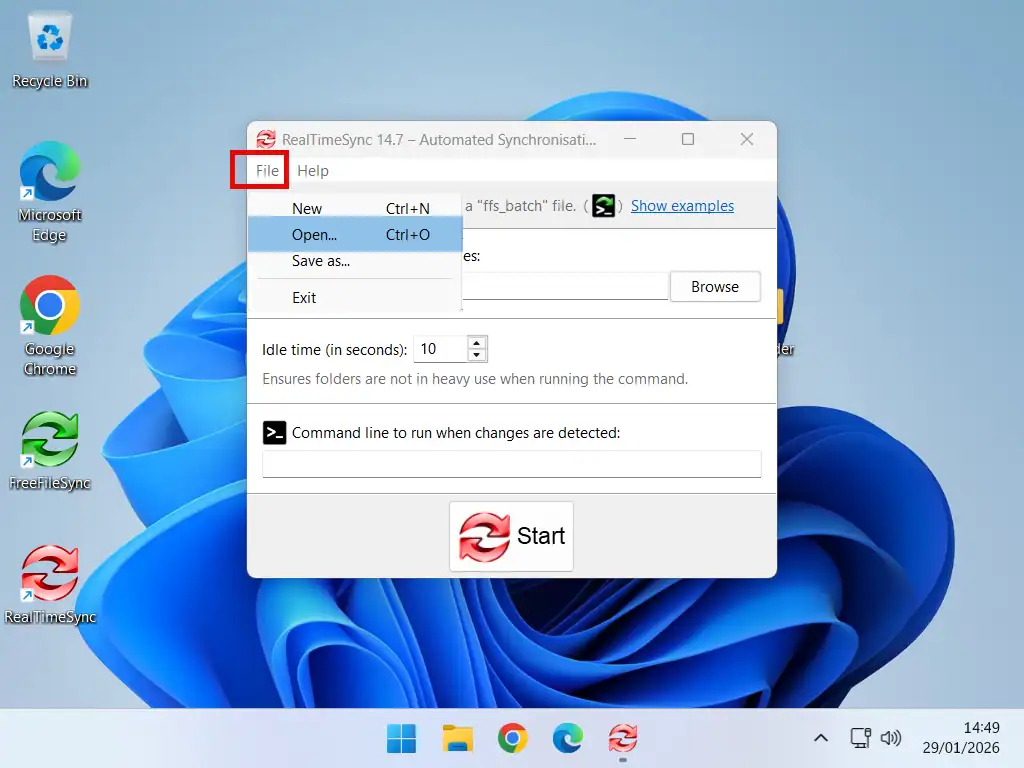
Task: Launch RealTimeSync from the desktop shortcut
Action: tap(49, 572)
